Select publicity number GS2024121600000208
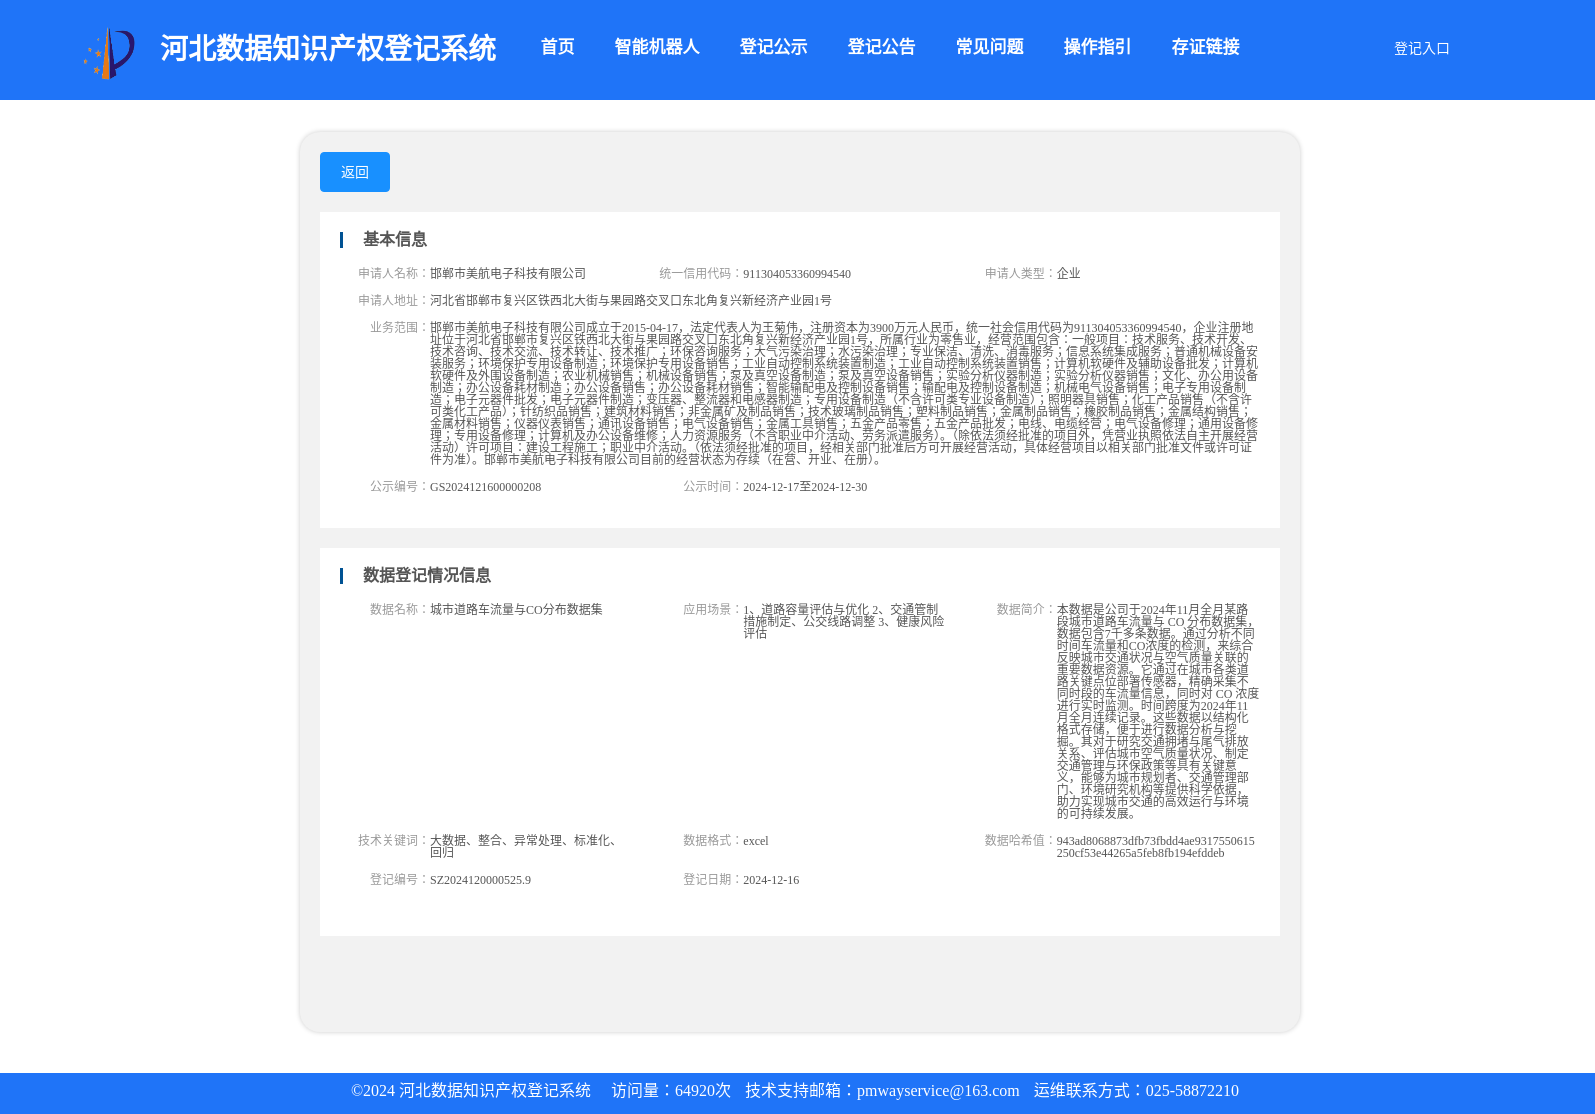The height and width of the screenshot is (1114, 1595). (x=485, y=487)
